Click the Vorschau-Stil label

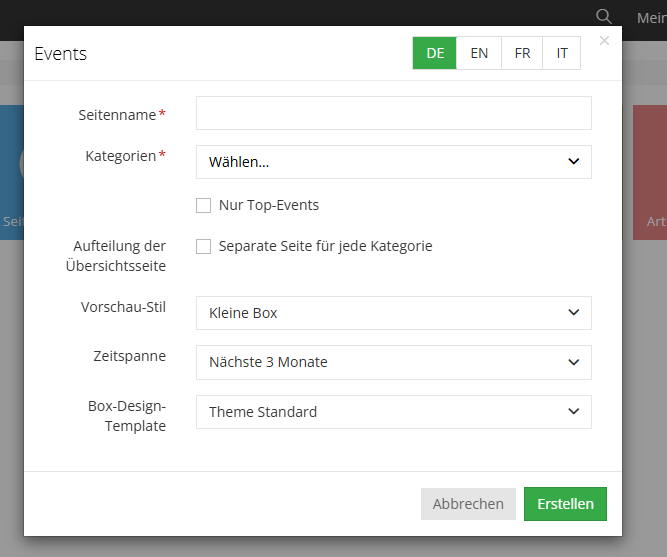pos(123,307)
